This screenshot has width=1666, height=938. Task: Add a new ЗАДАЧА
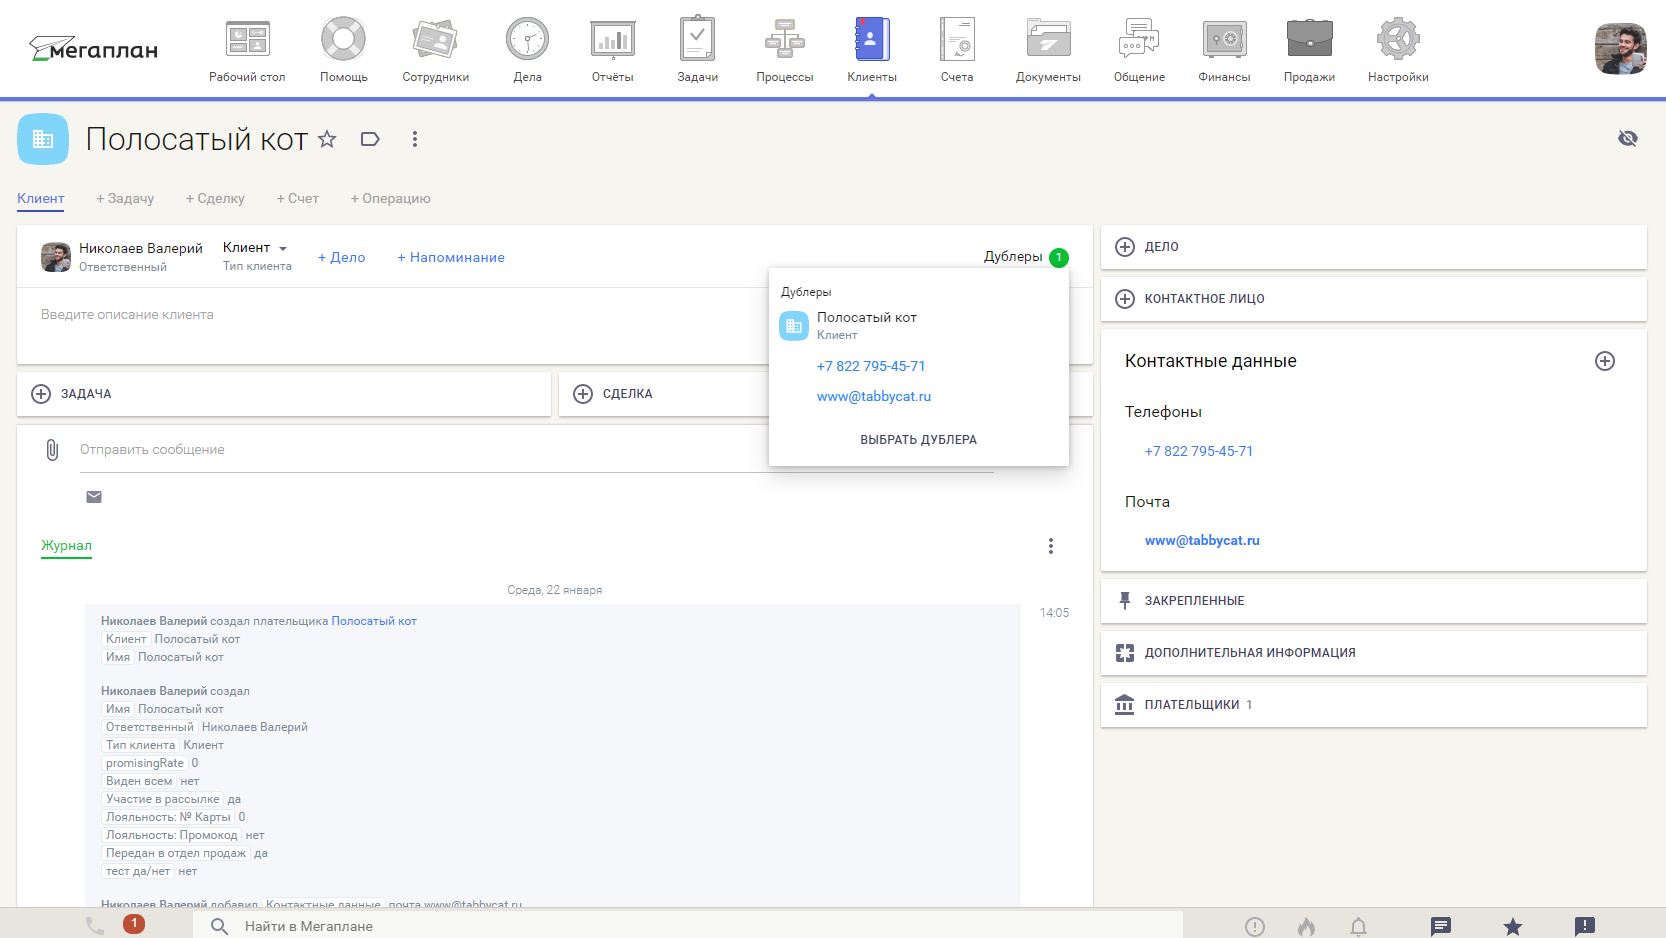284,394
